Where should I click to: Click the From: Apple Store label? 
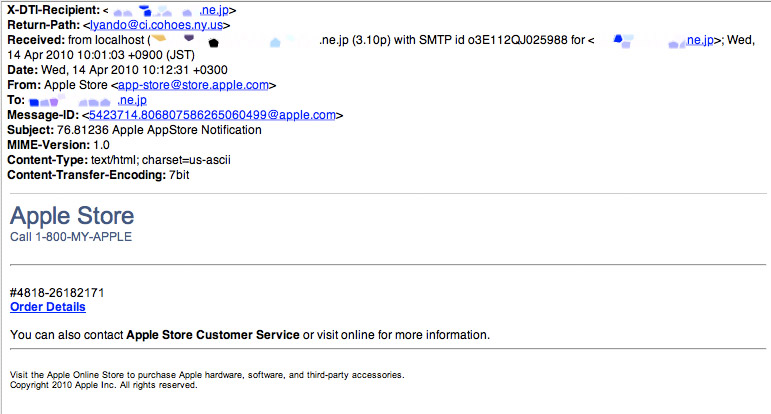[x=57, y=85]
